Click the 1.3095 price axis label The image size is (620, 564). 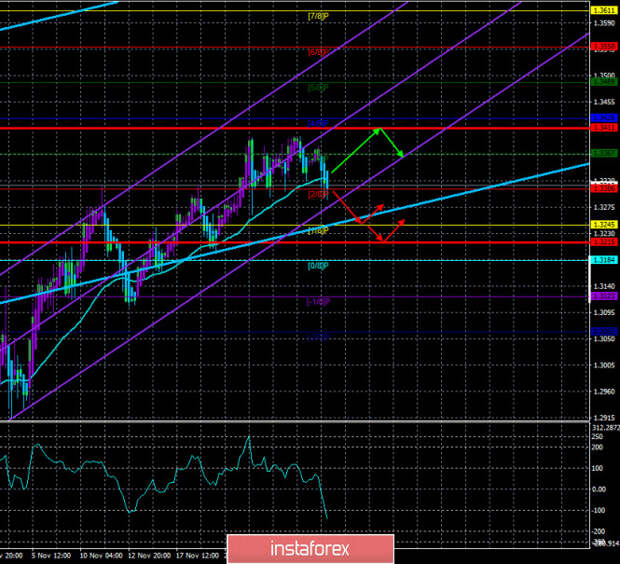(x=605, y=312)
